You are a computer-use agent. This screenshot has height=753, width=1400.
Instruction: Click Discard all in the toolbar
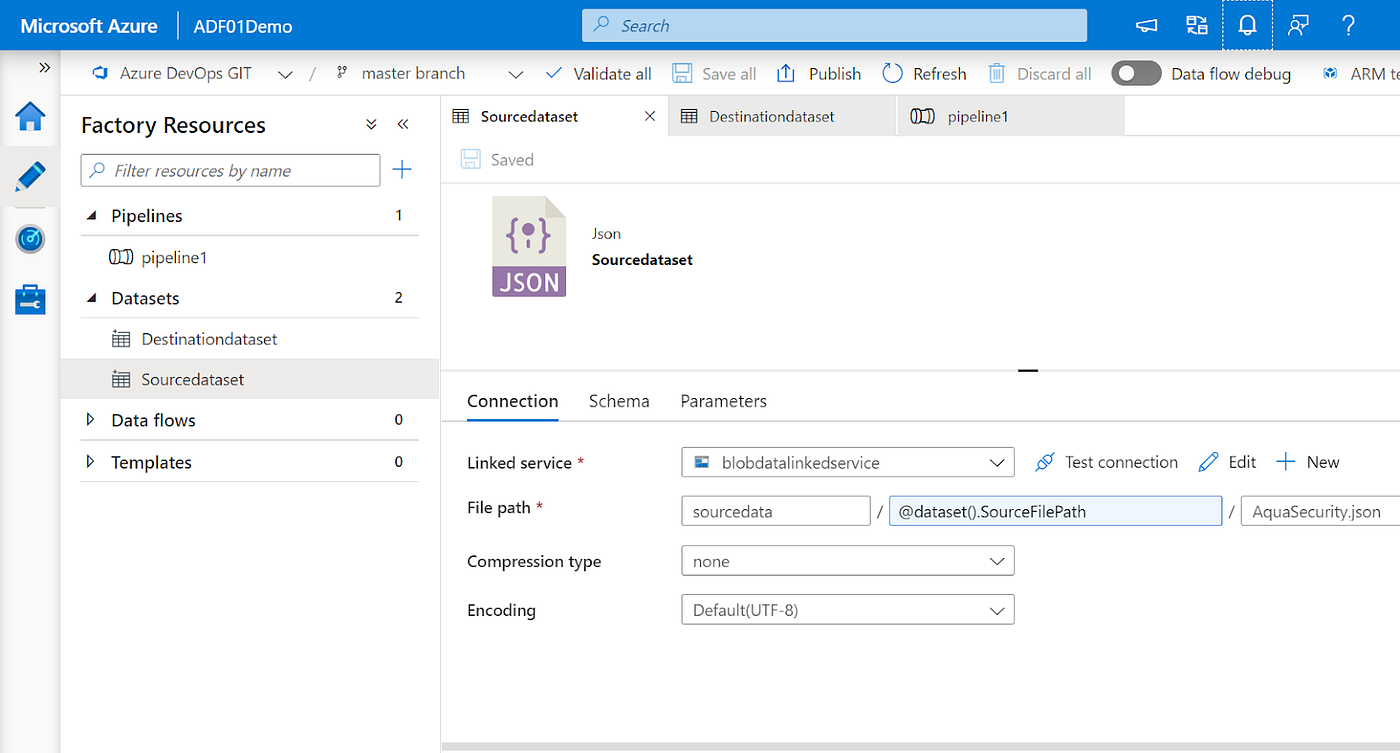[x=1039, y=73]
